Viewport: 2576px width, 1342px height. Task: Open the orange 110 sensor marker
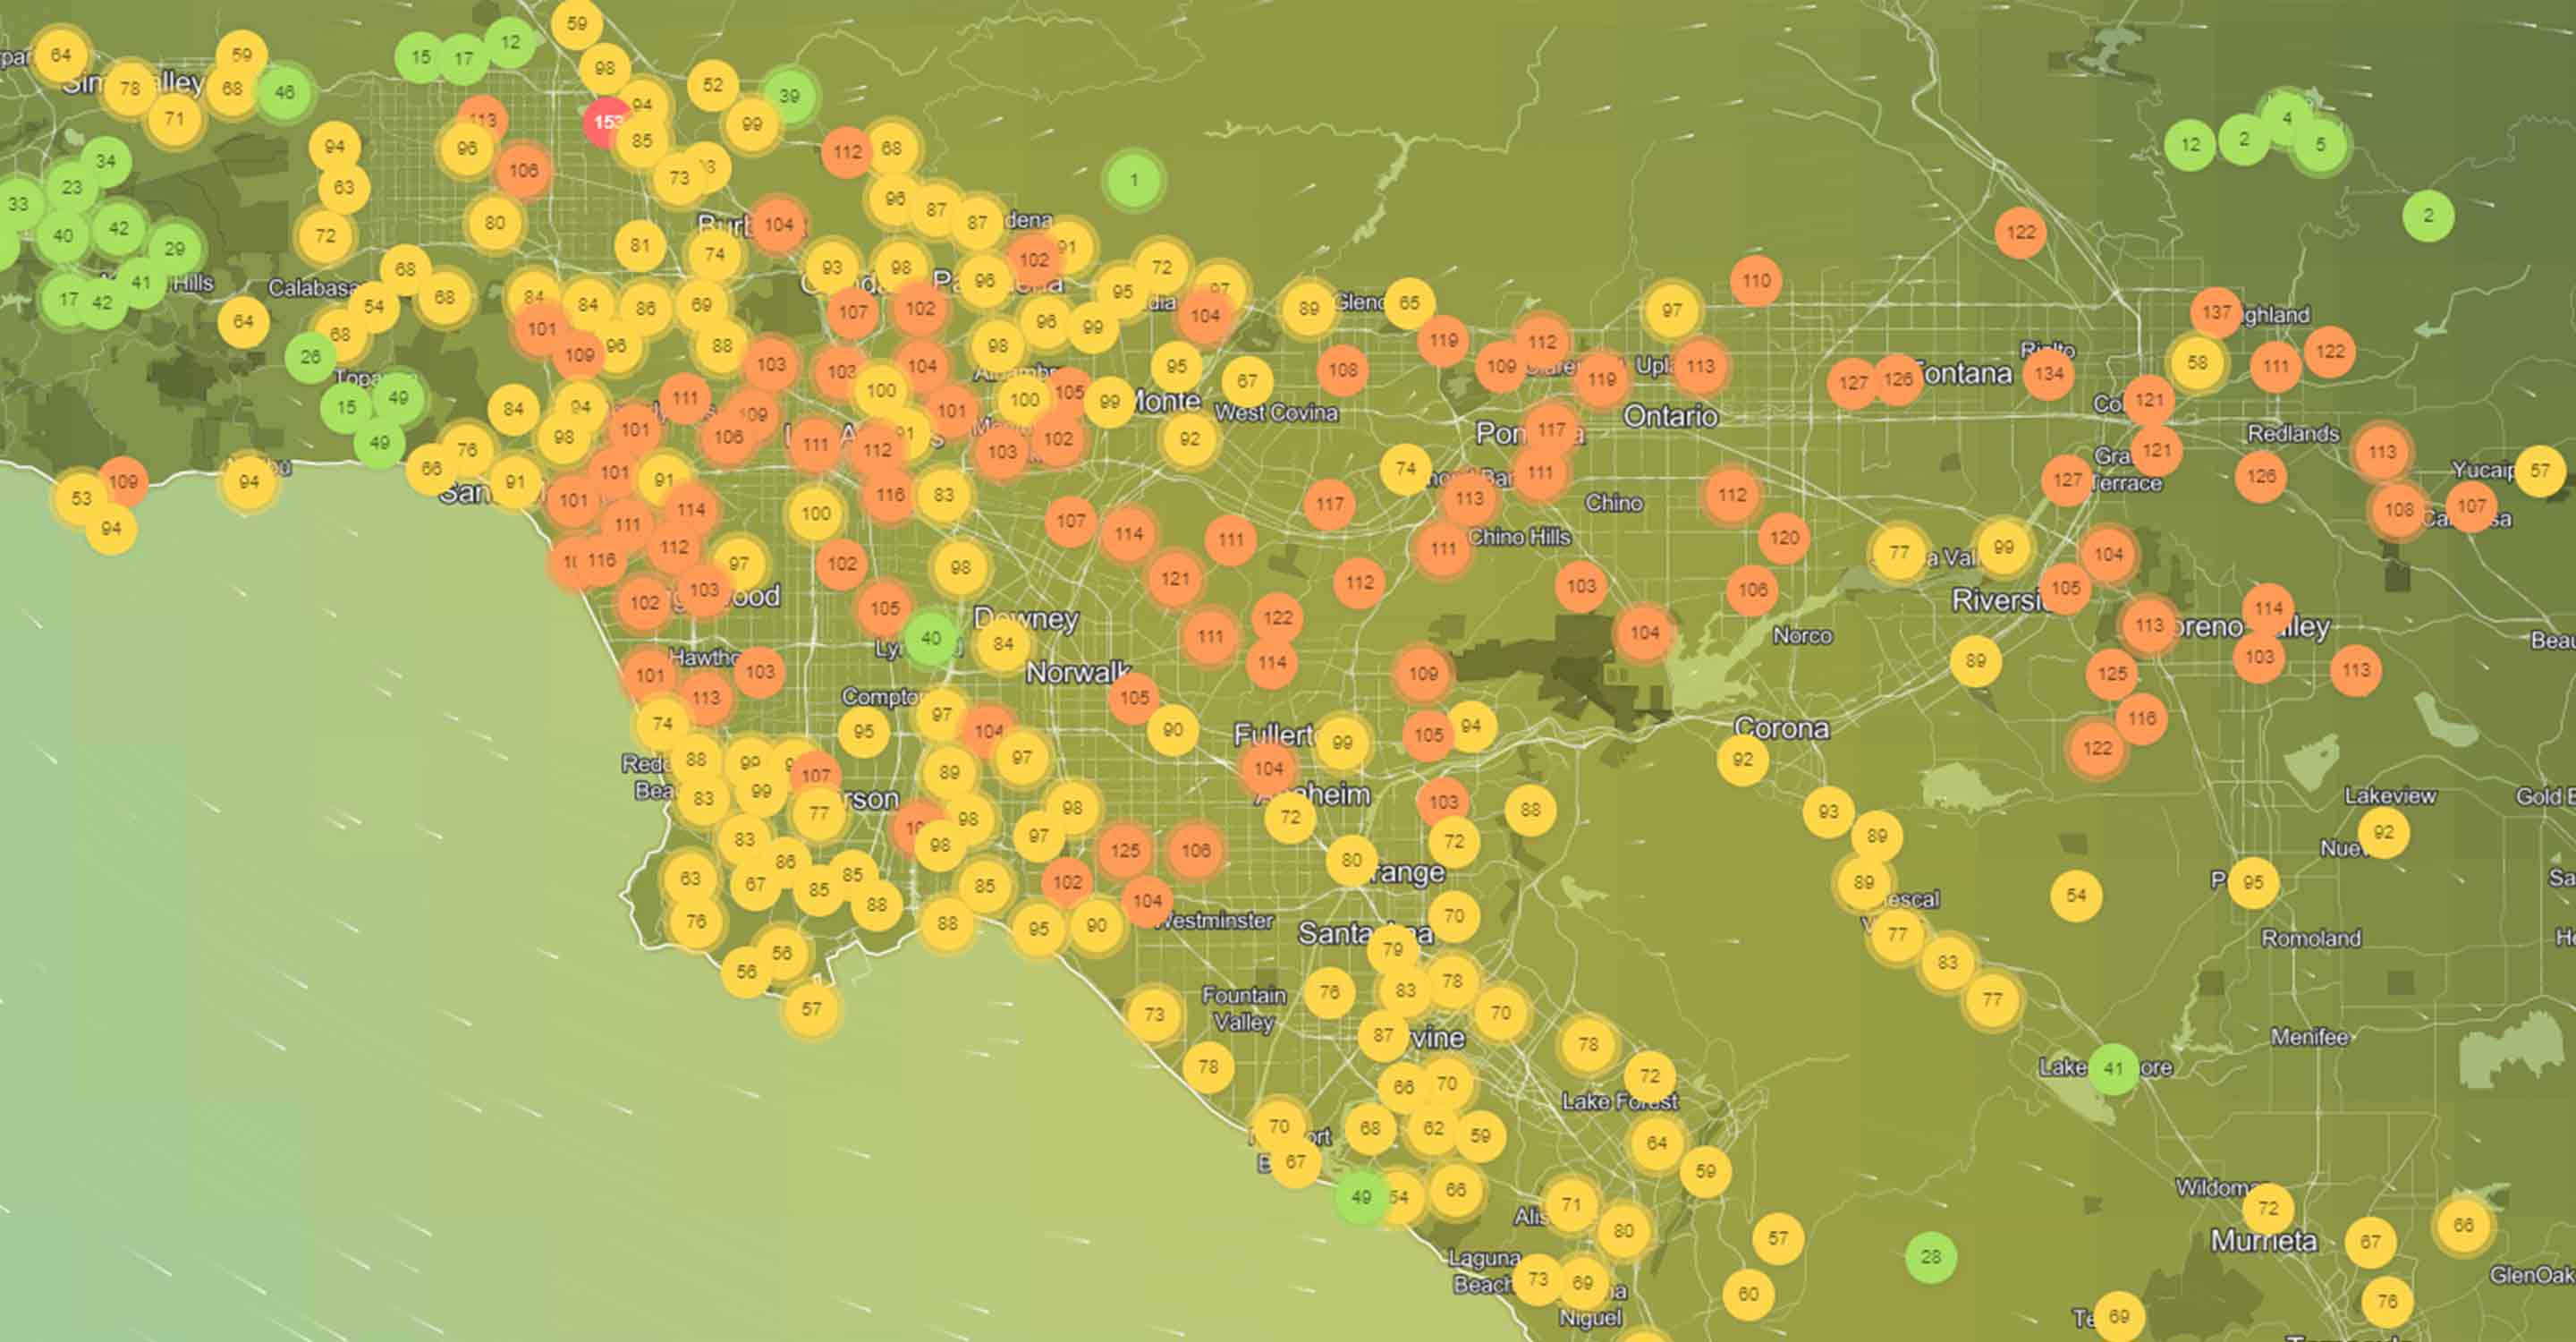click(1756, 281)
